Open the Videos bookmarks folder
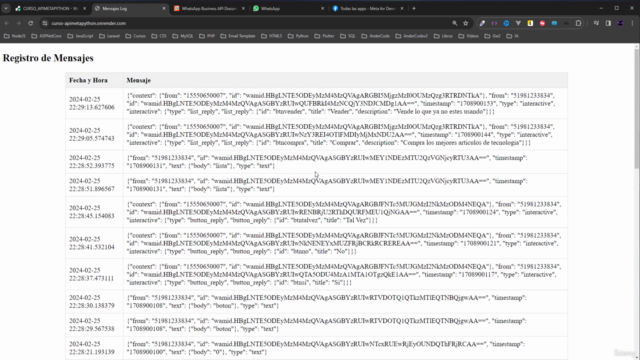Screen dimensions: 640x360 point(469,36)
